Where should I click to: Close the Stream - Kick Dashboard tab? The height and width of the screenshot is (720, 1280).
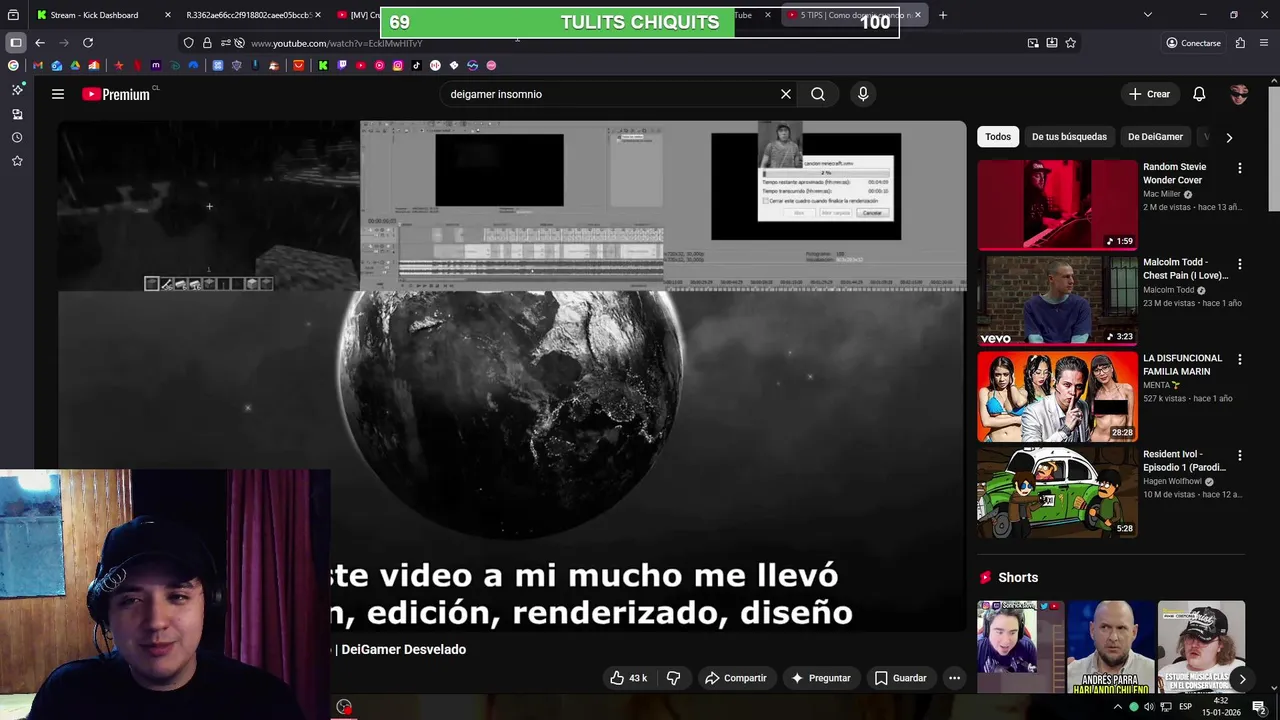coord(167,15)
